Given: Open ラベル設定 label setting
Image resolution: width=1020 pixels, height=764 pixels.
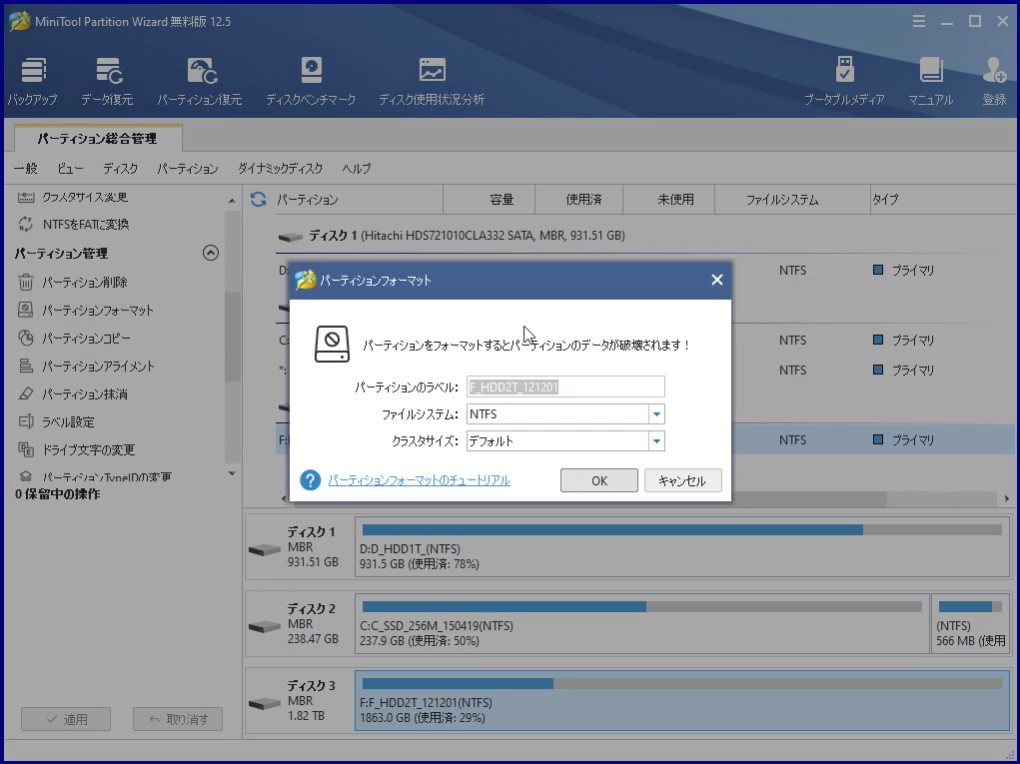Looking at the screenshot, I should tap(56, 422).
